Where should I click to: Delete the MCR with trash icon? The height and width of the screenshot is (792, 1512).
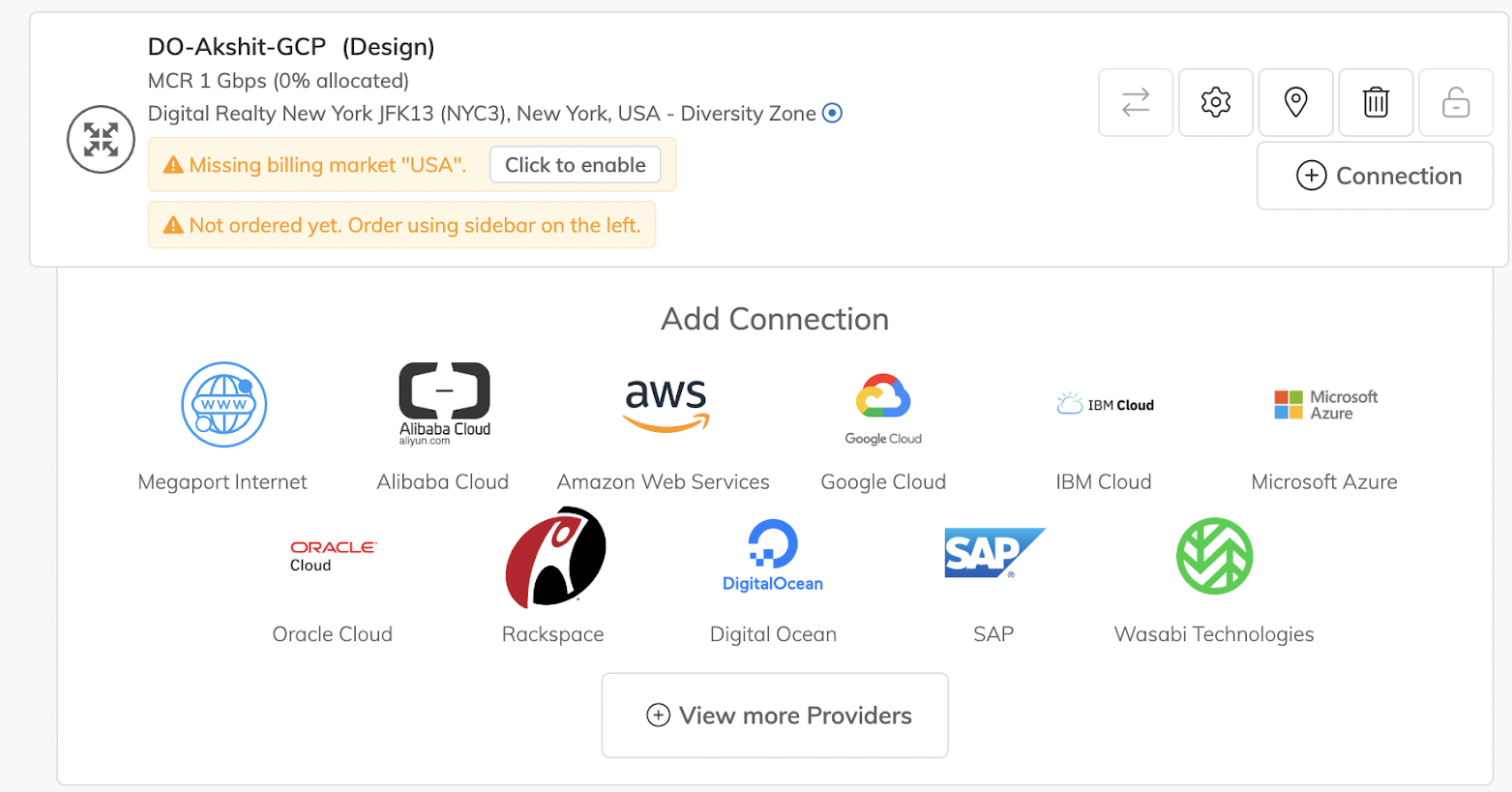coord(1376,102)
